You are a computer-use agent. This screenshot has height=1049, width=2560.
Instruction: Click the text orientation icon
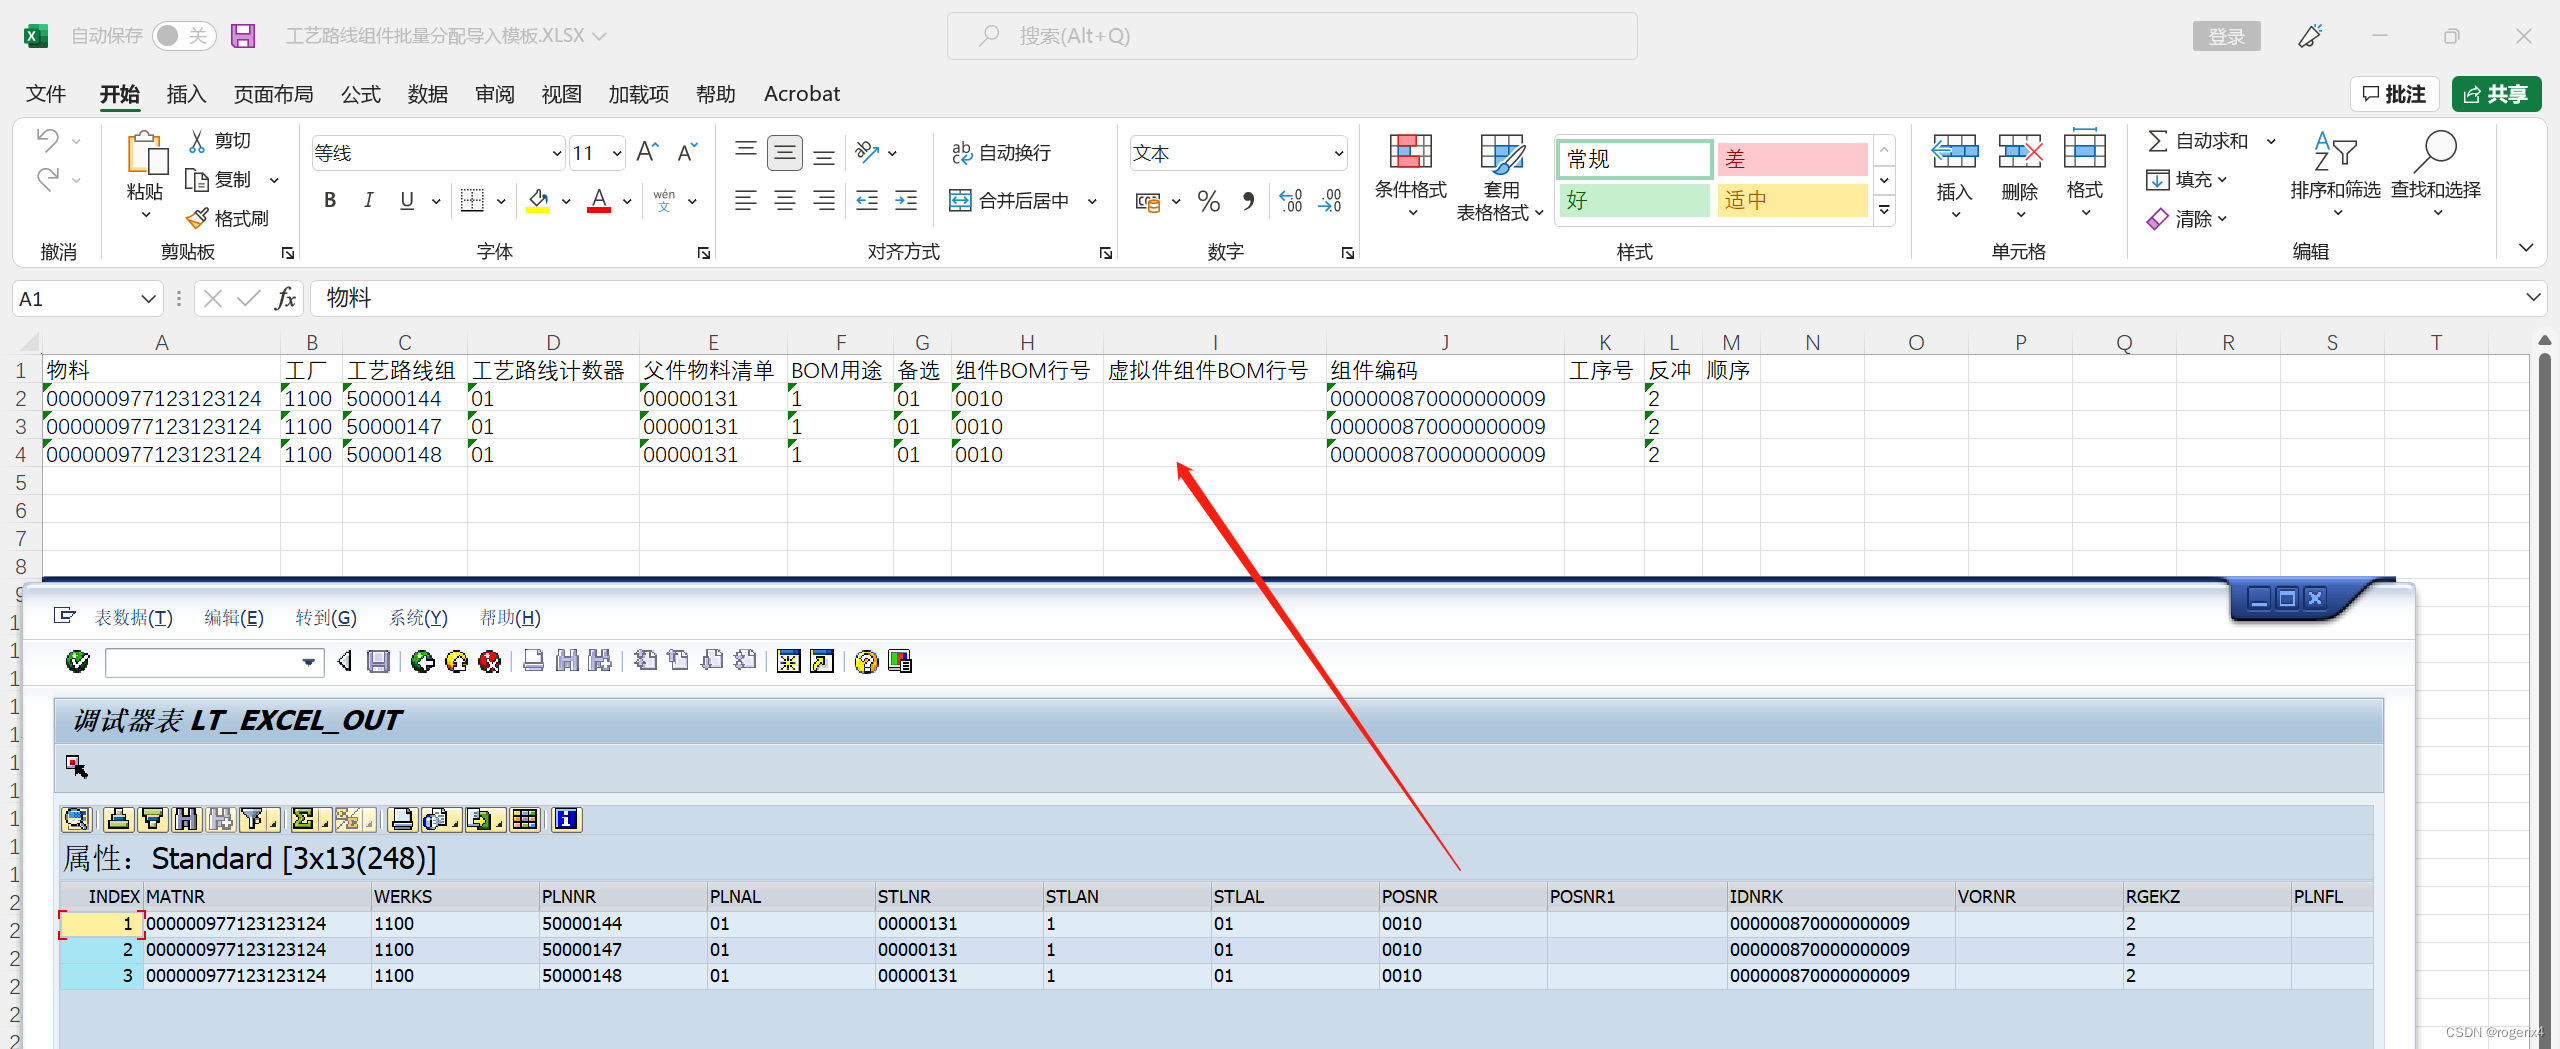point(867,152)
